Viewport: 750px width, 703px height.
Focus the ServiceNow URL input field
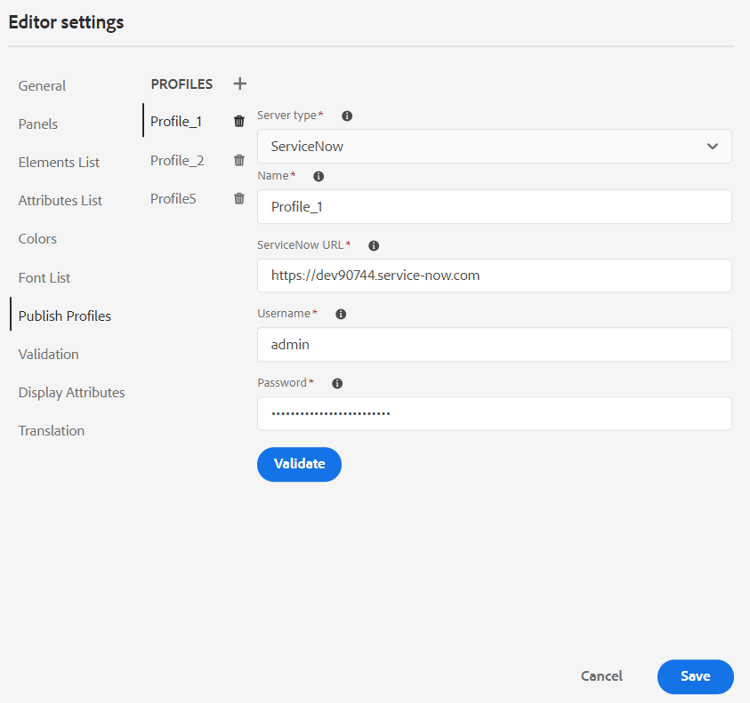point(494,275)
